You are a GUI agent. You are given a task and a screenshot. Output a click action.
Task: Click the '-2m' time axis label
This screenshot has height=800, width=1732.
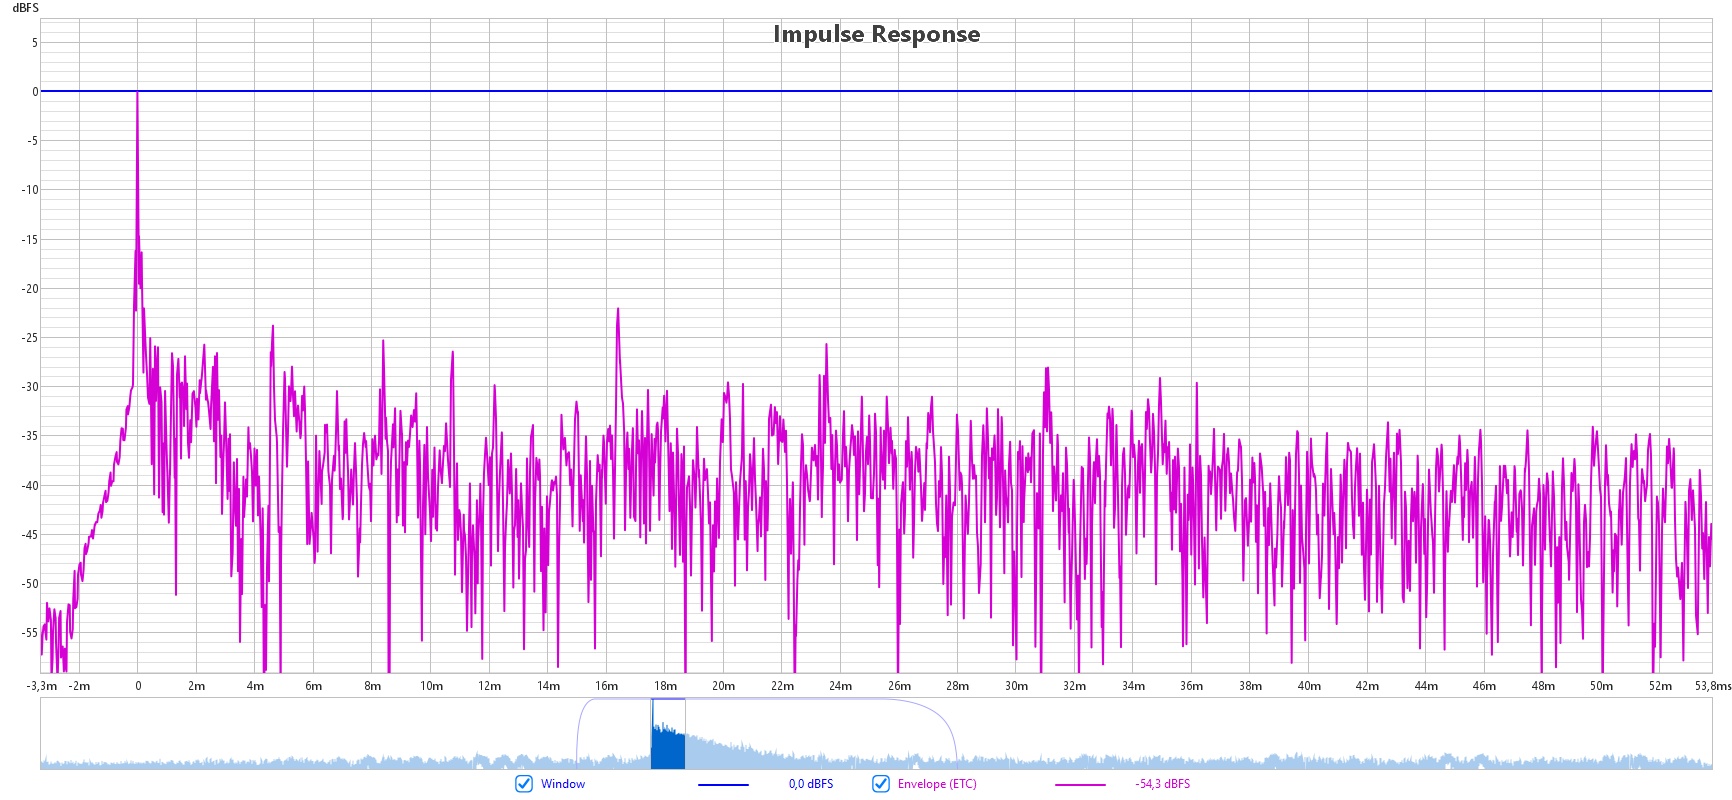click(79, 686)
